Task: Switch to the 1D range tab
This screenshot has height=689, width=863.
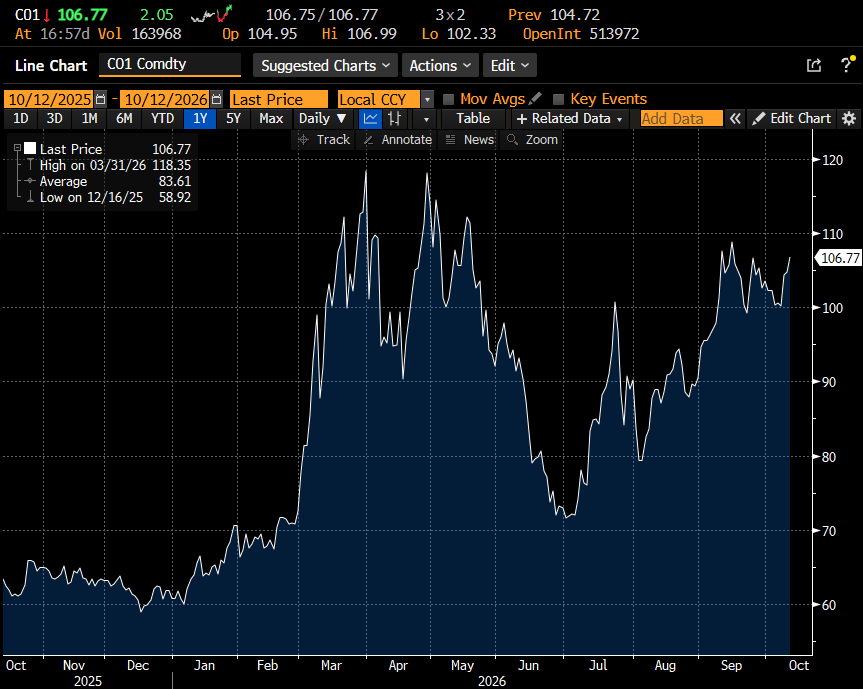Action: (20, 118)
